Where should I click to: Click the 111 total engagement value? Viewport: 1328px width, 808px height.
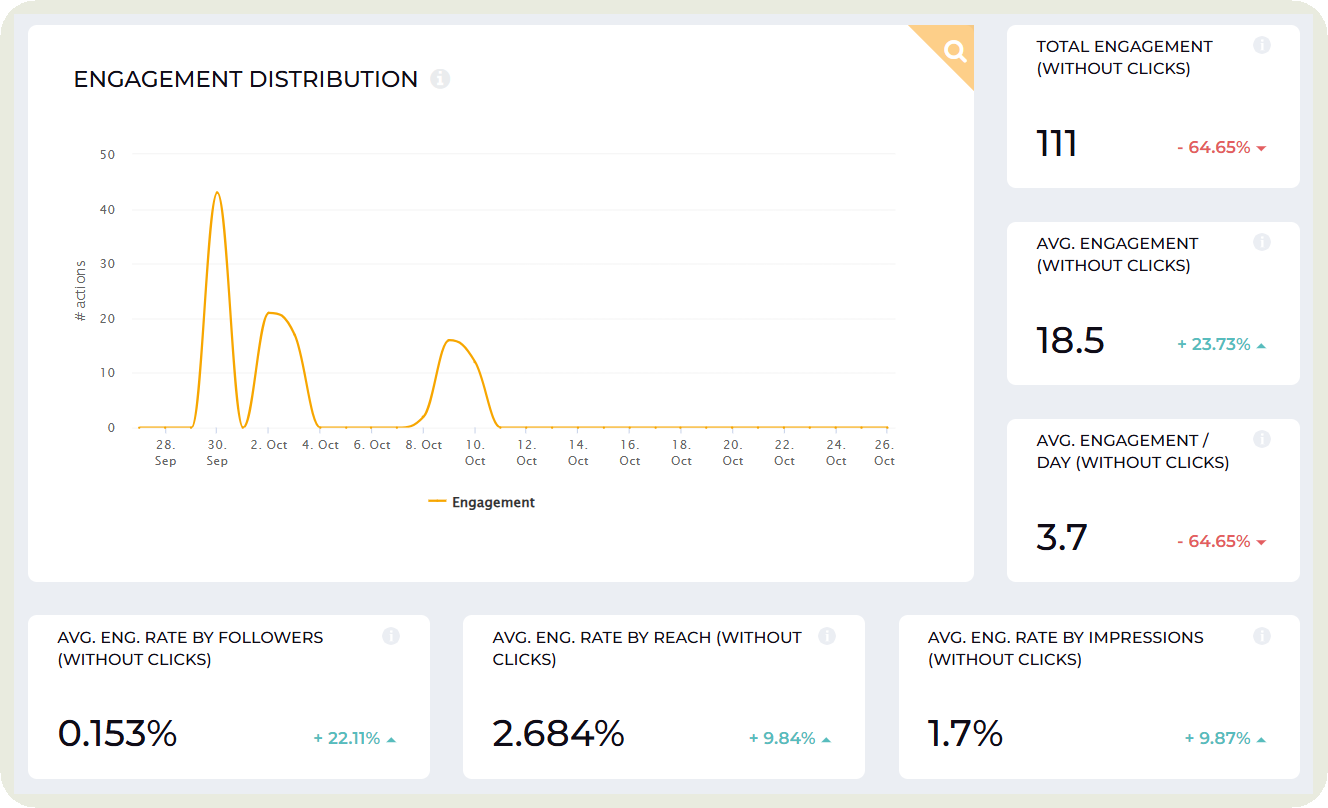pyautogui.click(x=1055, y=143)
